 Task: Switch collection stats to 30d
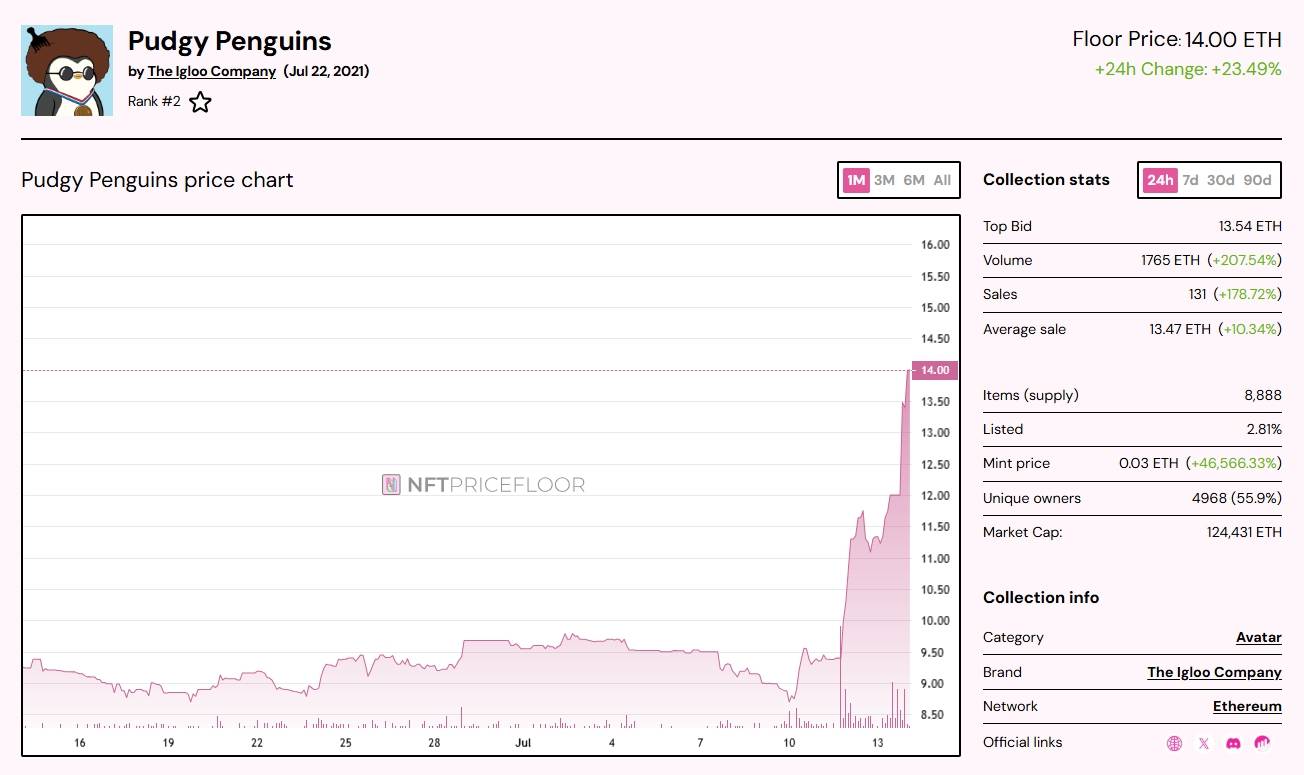coord(1220,181)
